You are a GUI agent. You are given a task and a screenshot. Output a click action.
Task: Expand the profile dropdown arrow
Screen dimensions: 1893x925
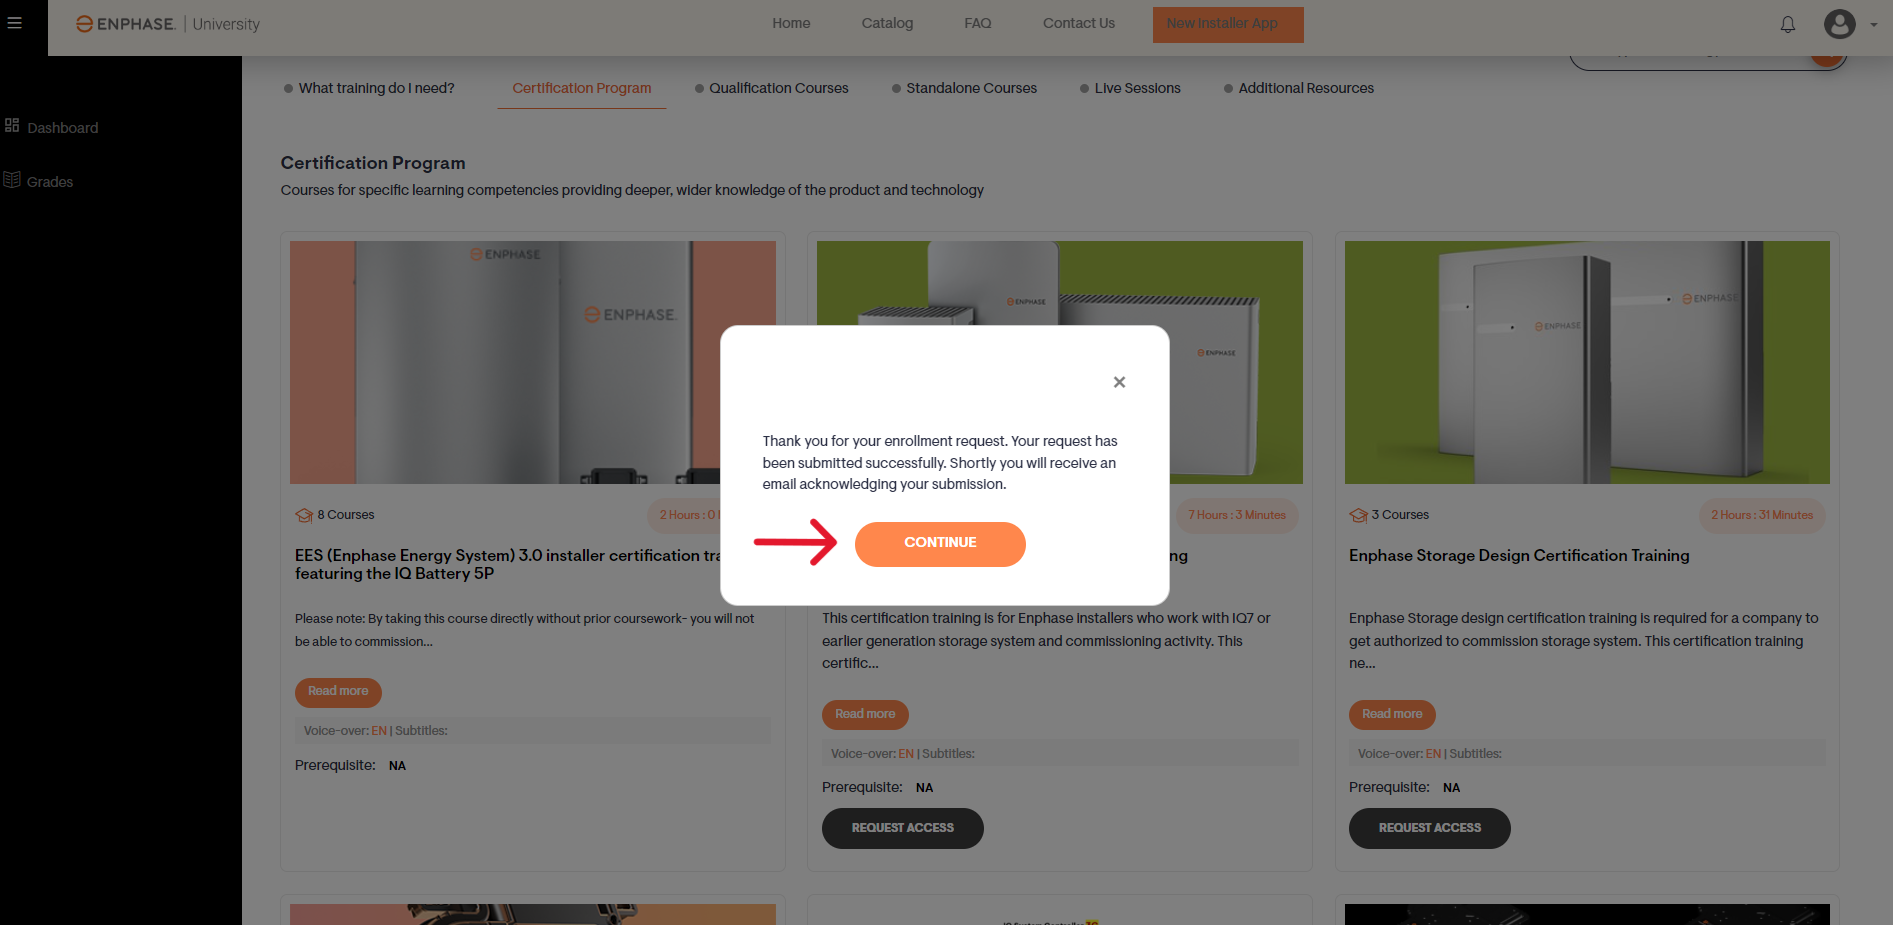(x=1874, y=25)
